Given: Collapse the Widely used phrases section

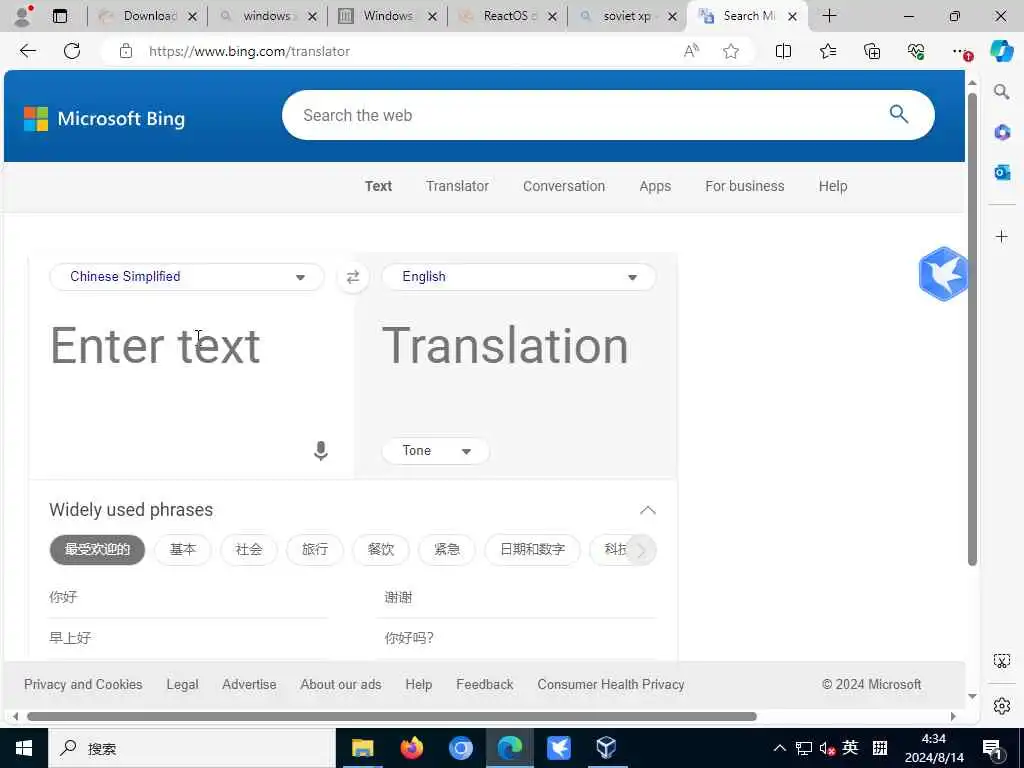Looking at the screenshot, I should [647, 510].
